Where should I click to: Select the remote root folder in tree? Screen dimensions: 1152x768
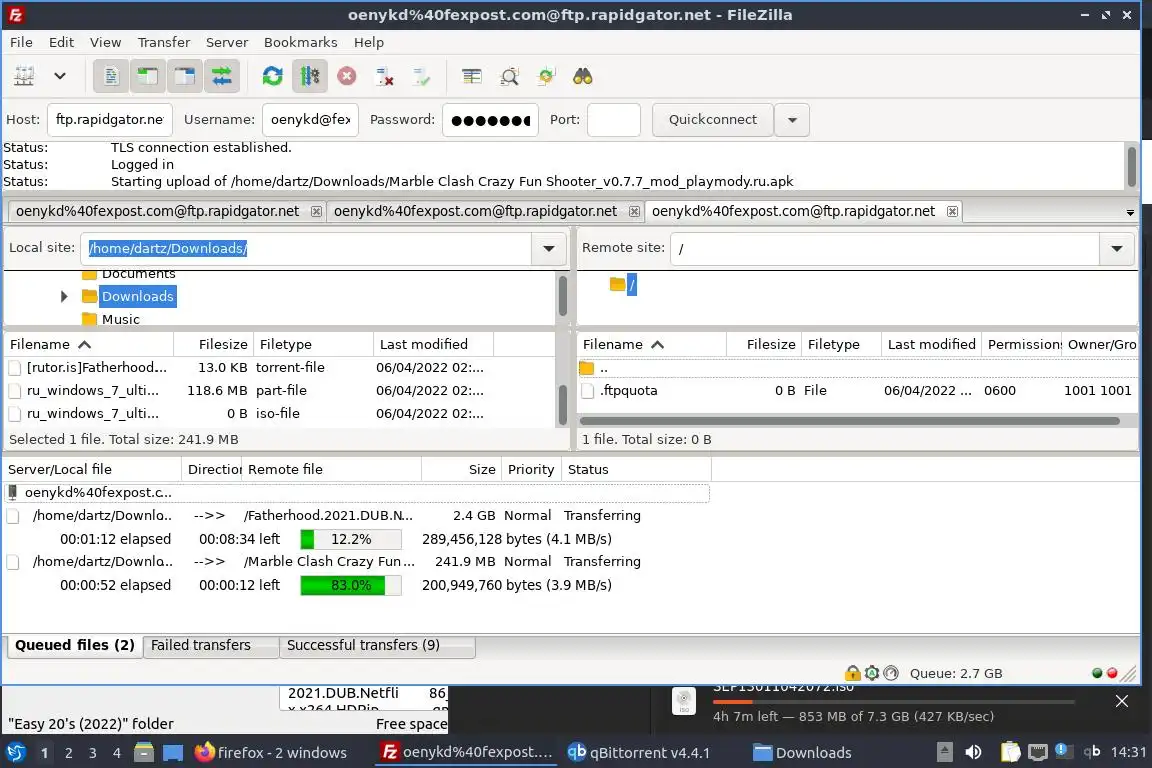click(632, 284)
